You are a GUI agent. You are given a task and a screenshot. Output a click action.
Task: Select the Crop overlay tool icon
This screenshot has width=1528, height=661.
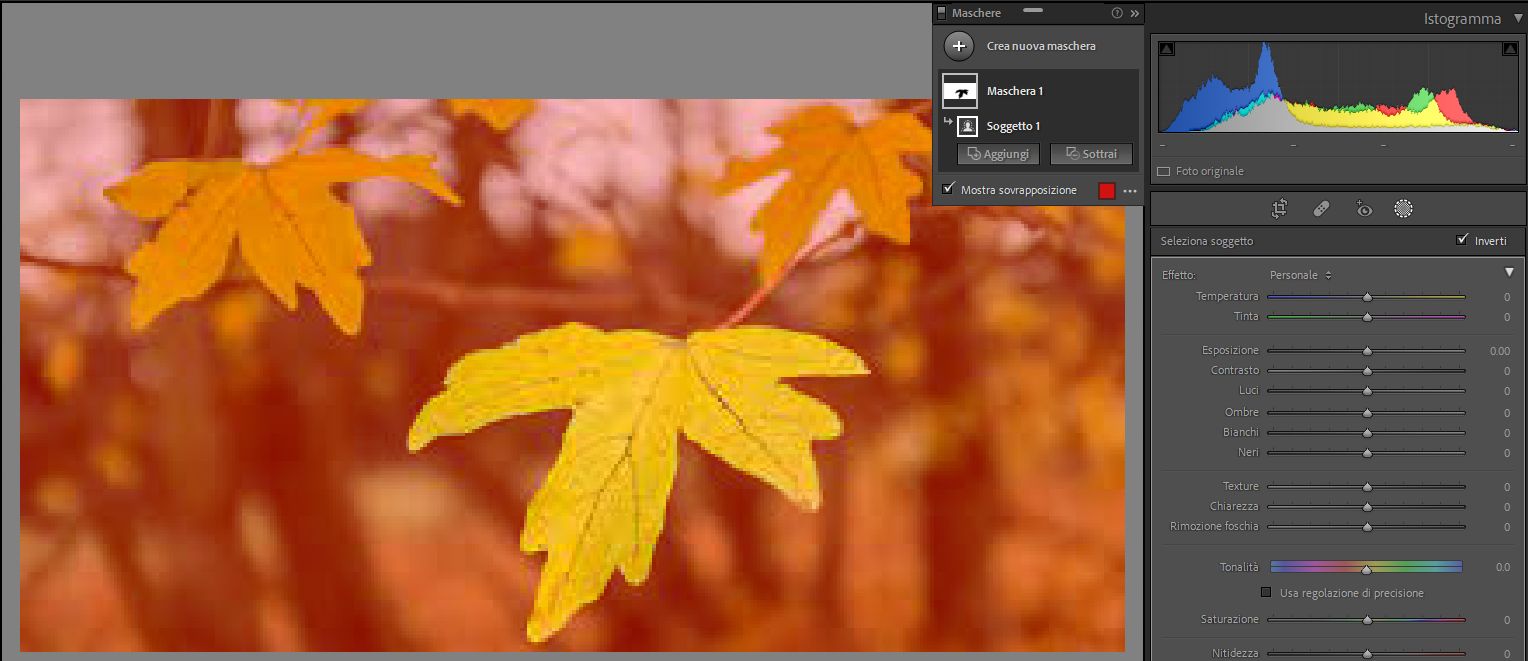[x=1279, y=209]
